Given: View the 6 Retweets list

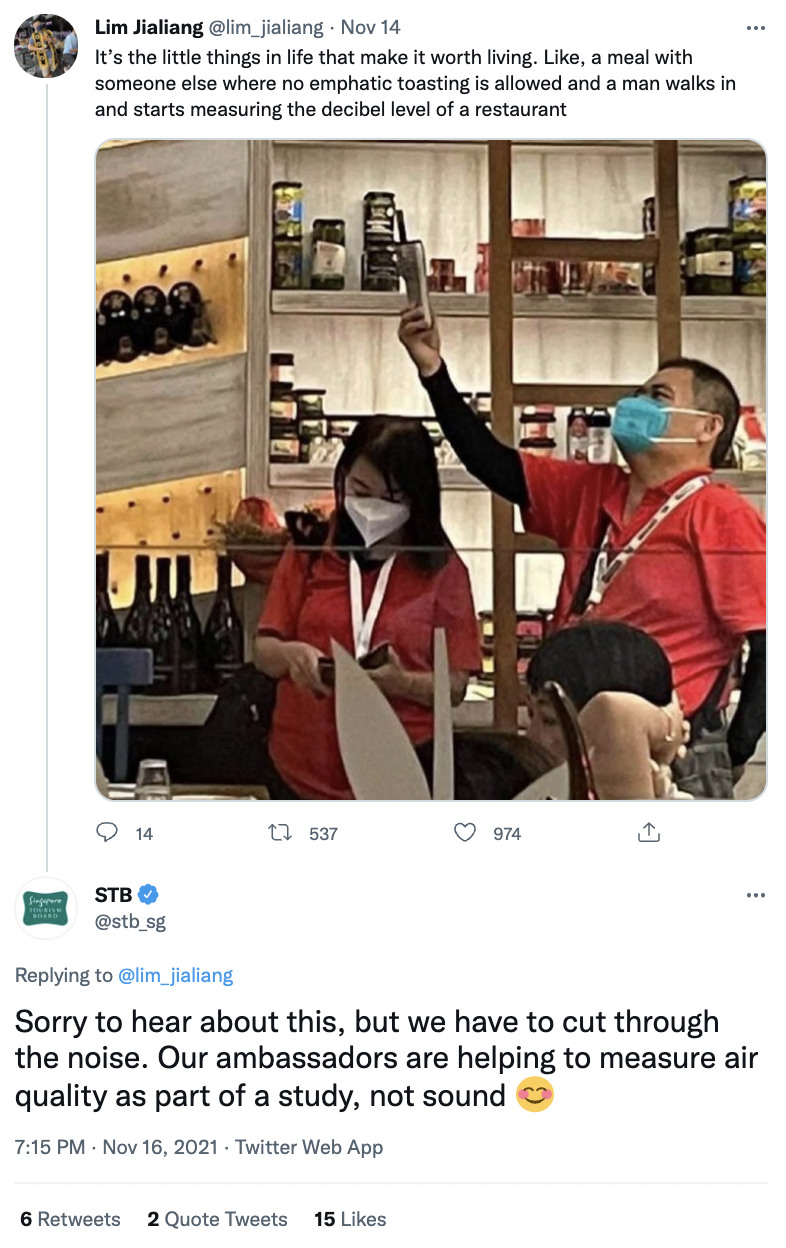Looking at the screenshot, I should tap(70, 1219).
